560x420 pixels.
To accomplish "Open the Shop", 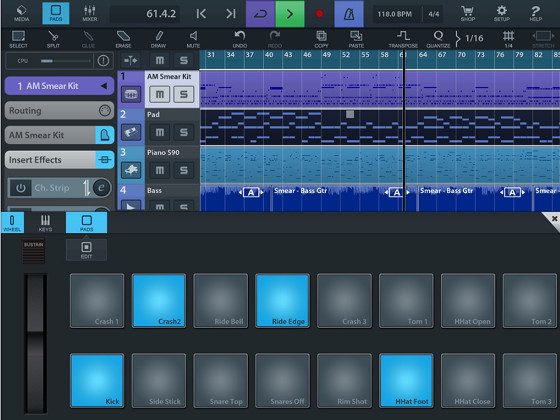I will click(x=468, y=14).
